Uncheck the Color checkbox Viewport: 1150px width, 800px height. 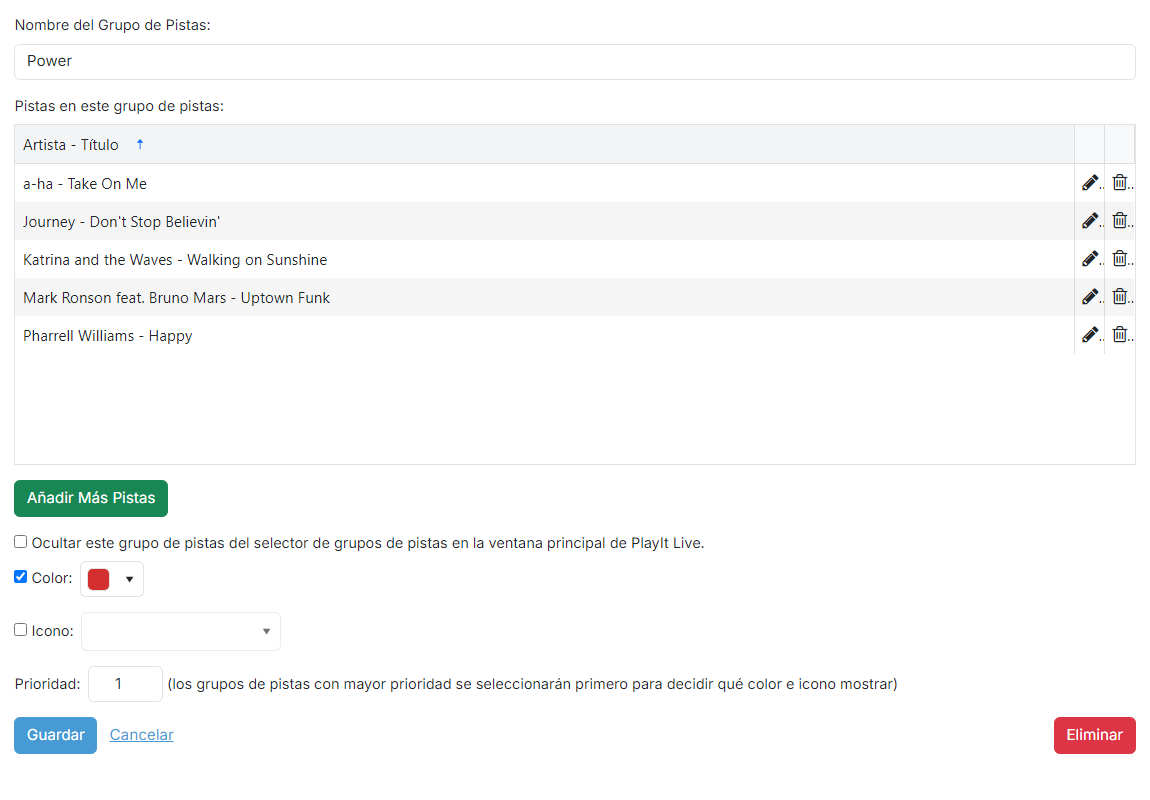point(21,577)
